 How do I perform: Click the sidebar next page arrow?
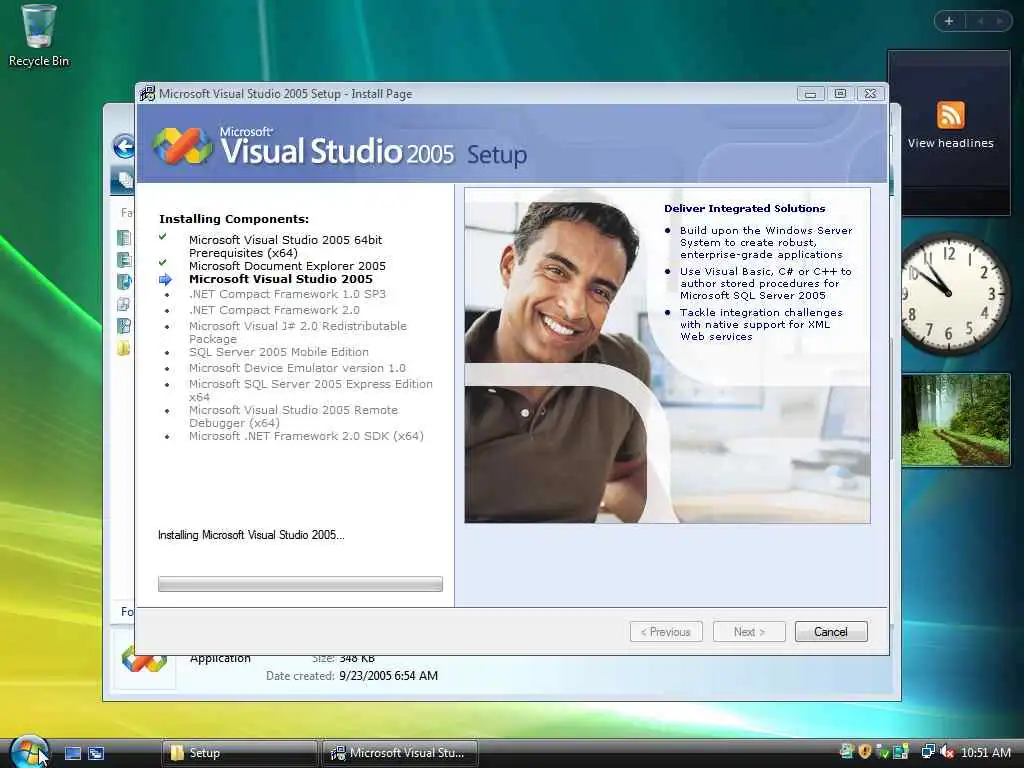click(999, 21)
